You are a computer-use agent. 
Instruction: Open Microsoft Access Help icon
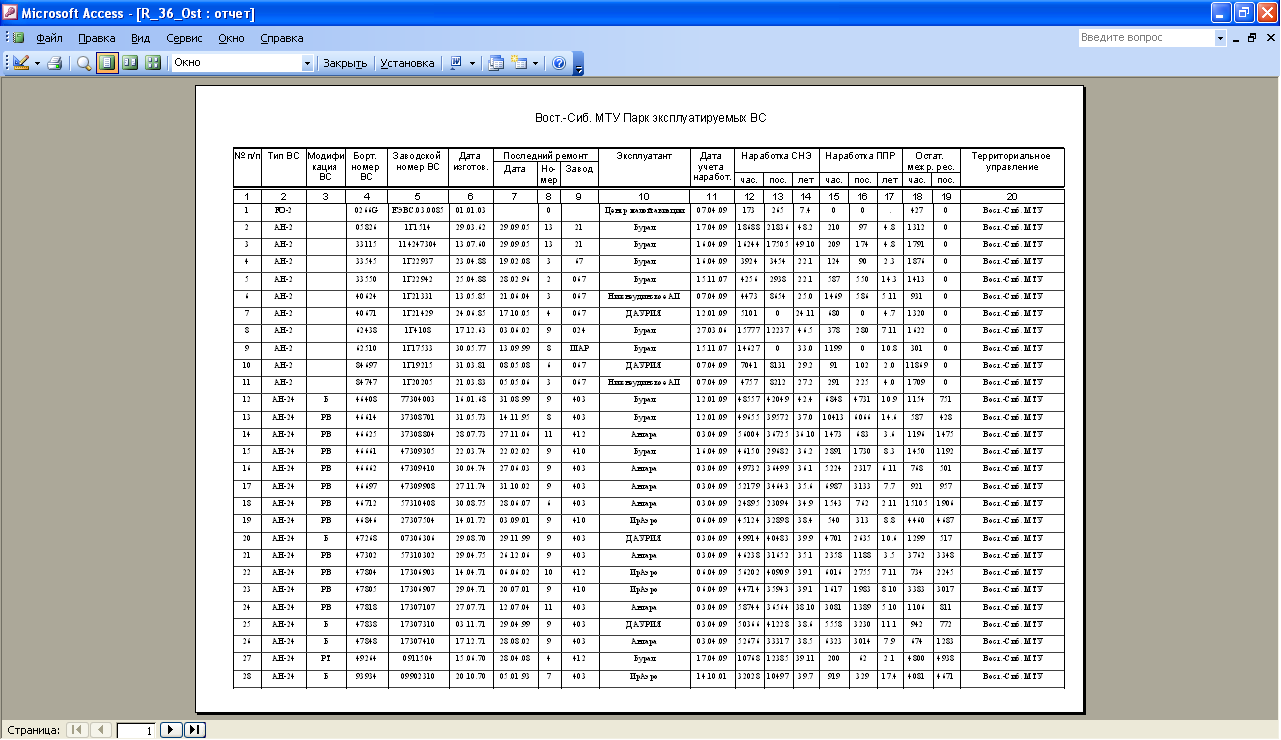(559, 63)
